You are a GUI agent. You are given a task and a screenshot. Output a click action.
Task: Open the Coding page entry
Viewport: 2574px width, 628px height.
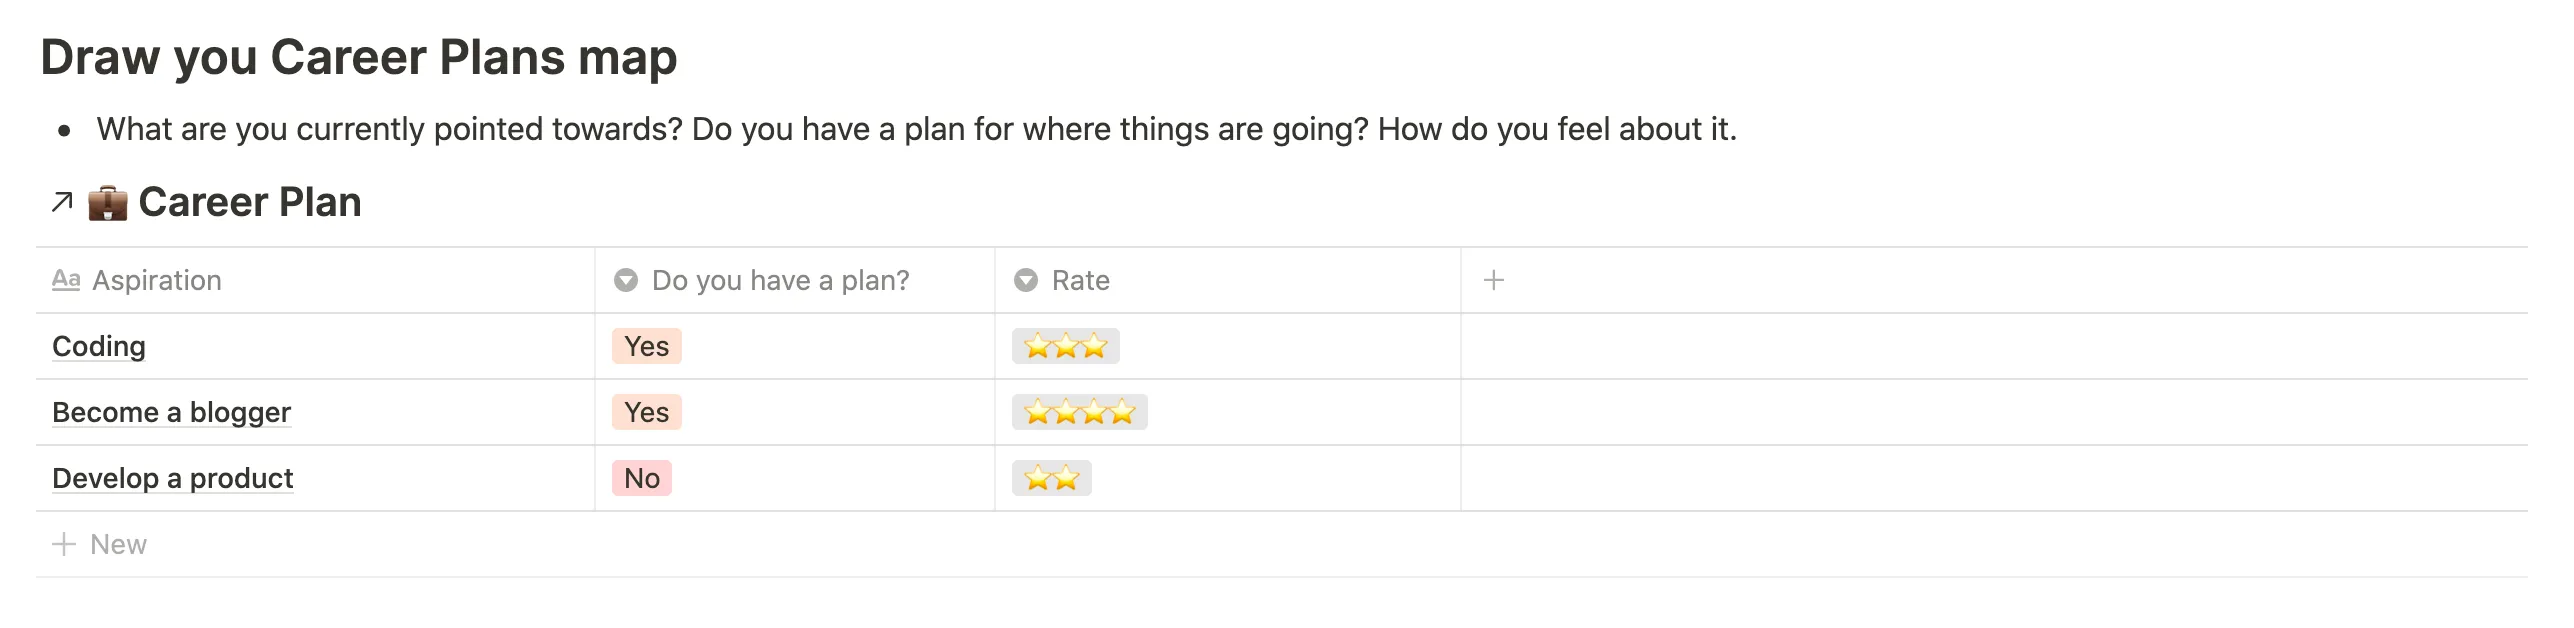point(98,346)
